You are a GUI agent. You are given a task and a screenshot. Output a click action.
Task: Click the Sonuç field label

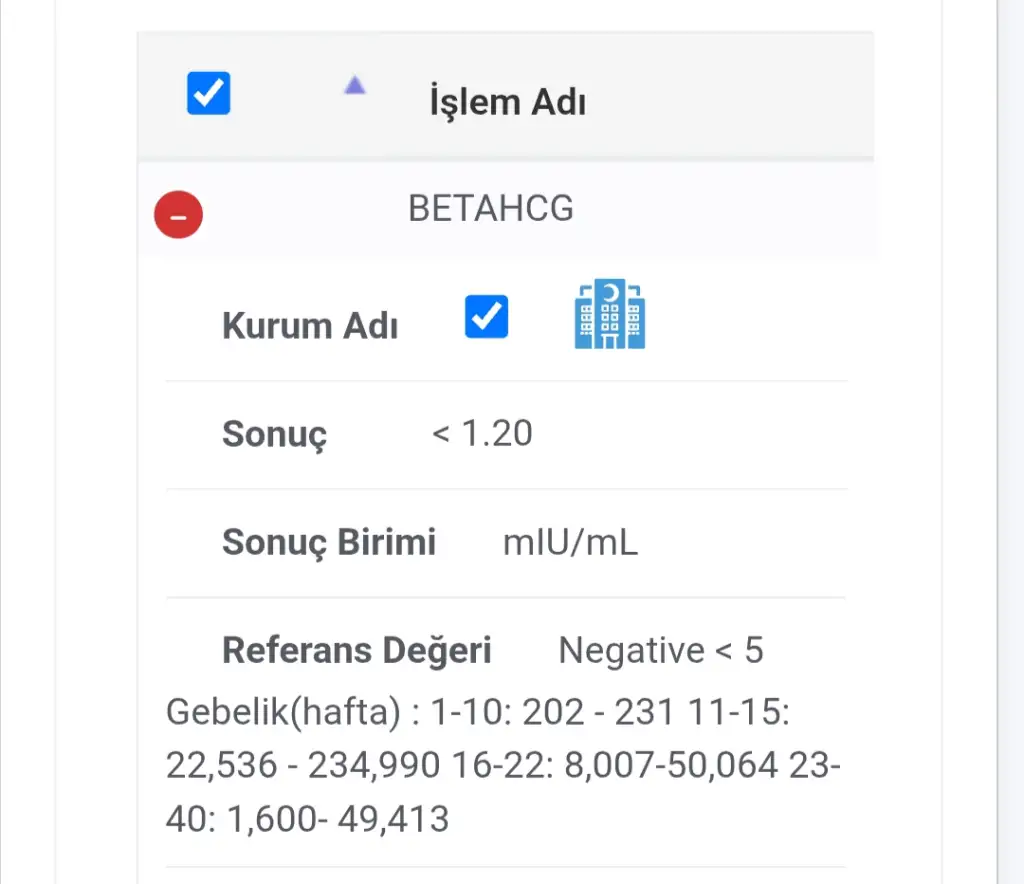(x=274, y=435)
